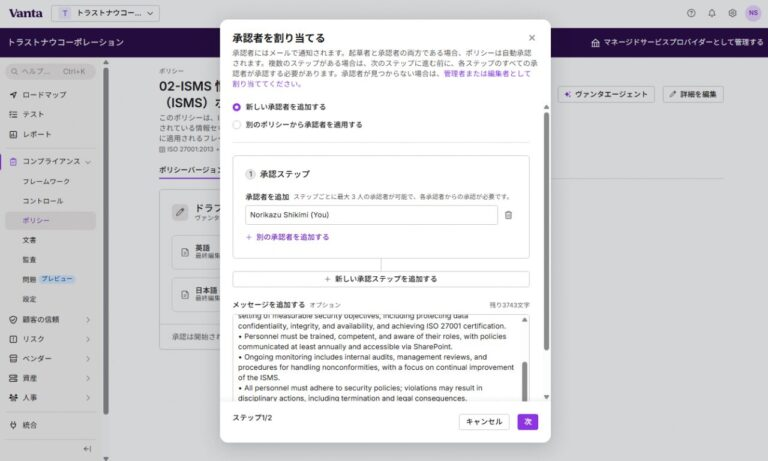Viewport: 768px width, 461px height.
Task: Click the 人事 people icon in the sidebar
Action: 13,398
